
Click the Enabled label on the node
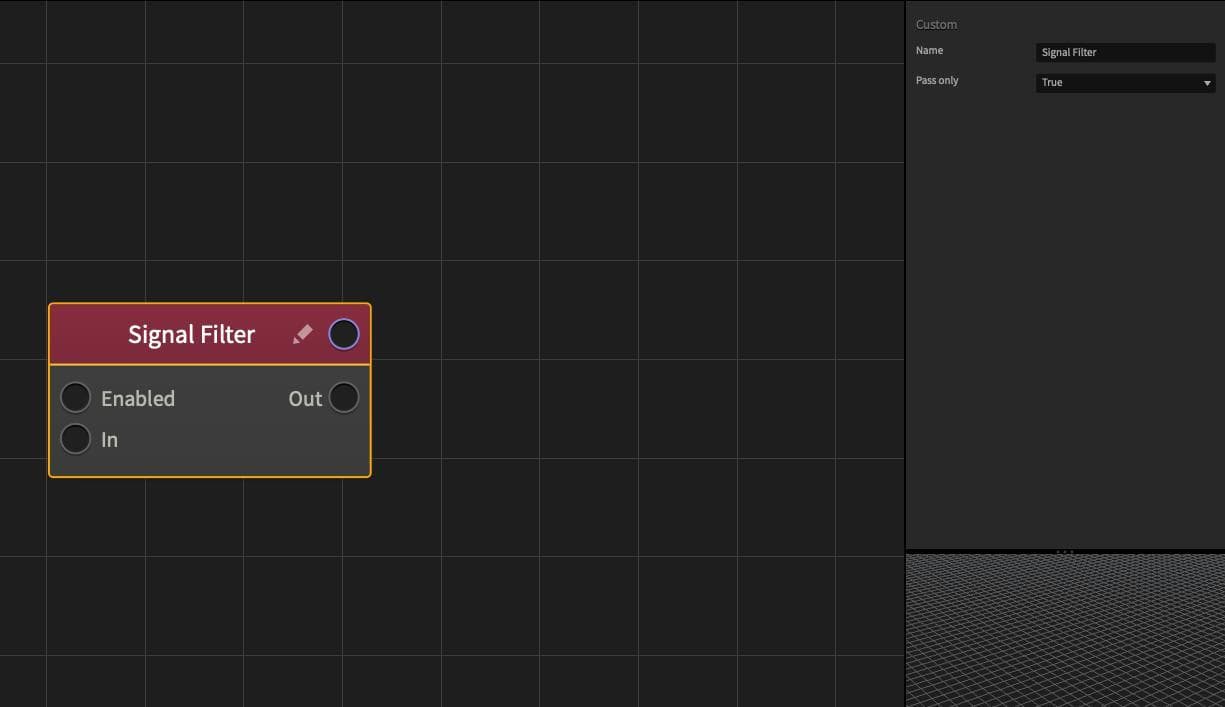[x=138, y=398]
